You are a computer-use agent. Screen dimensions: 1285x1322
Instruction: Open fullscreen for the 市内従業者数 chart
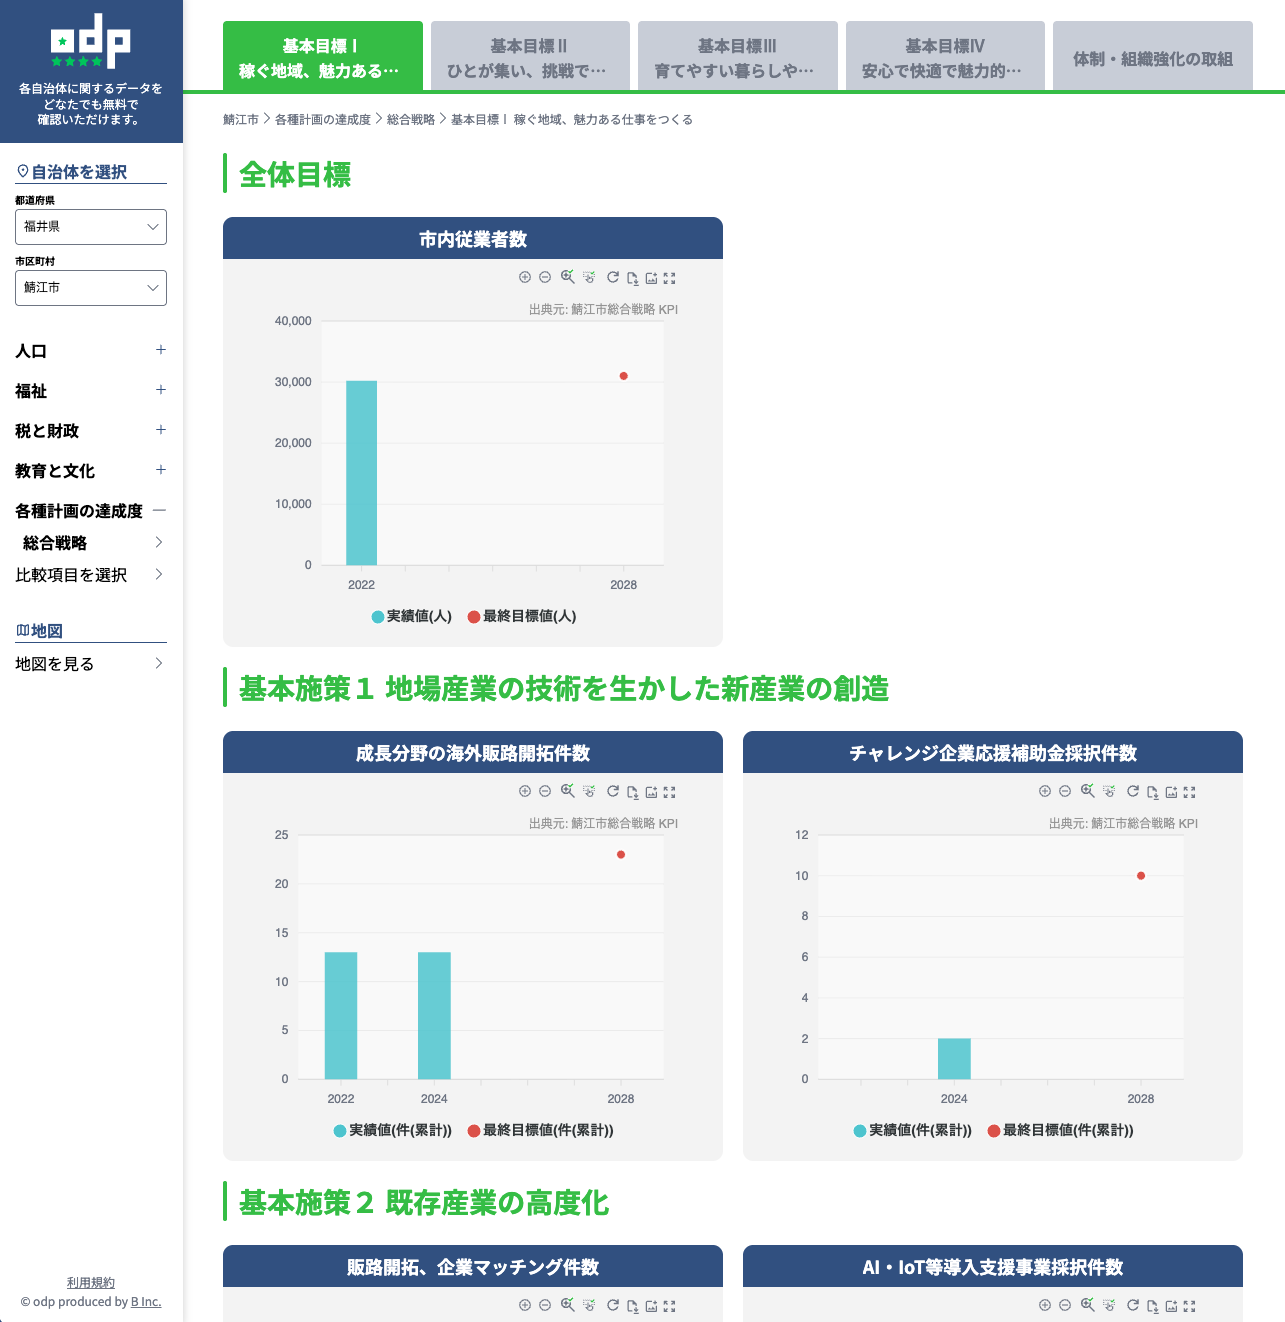click(x=670, y=278)
